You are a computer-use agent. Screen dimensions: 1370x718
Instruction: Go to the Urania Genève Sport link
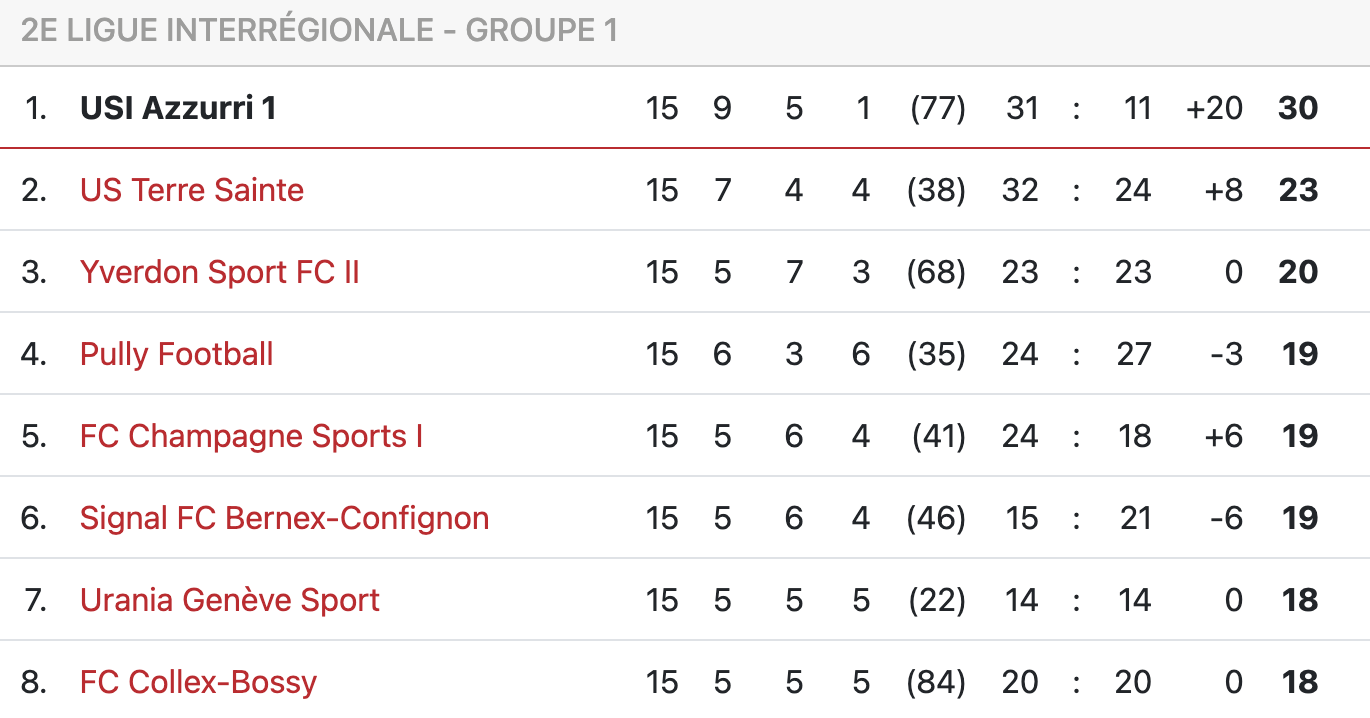tap(229, 600)
